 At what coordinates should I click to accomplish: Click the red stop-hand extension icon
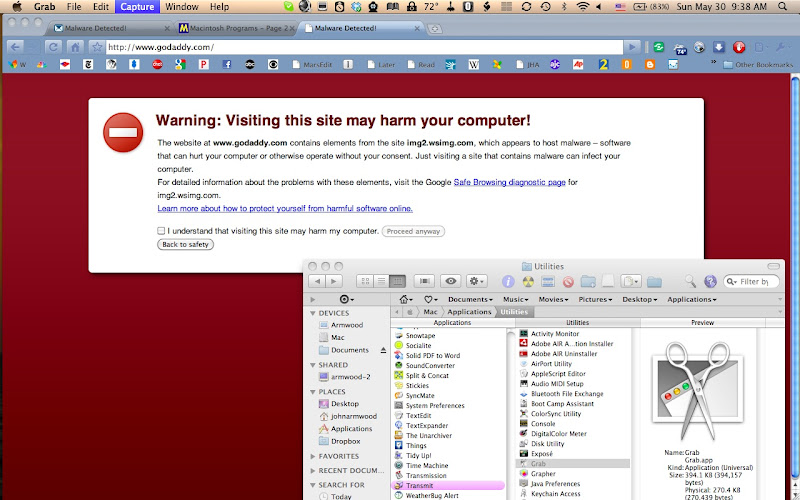739,47
